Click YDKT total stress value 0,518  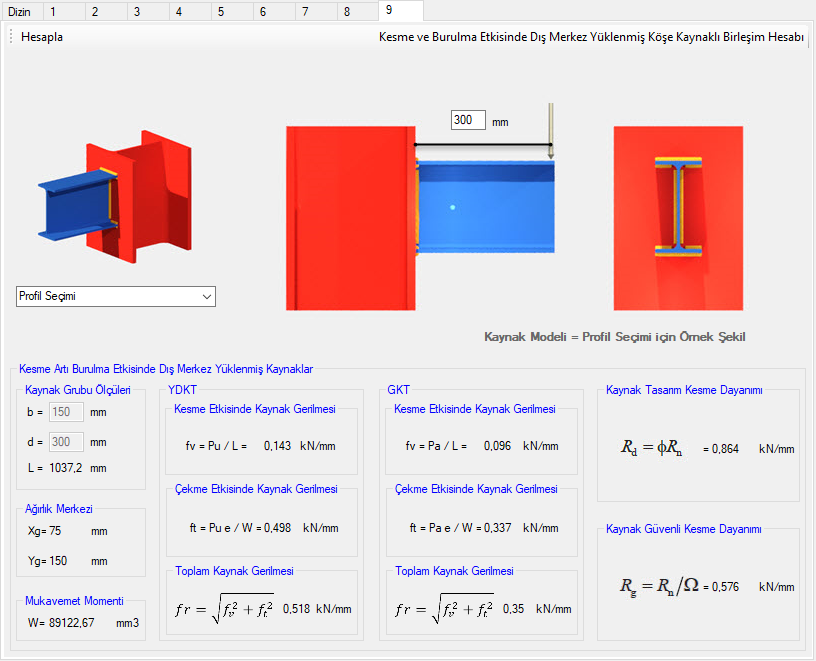(x=297, y=609)
